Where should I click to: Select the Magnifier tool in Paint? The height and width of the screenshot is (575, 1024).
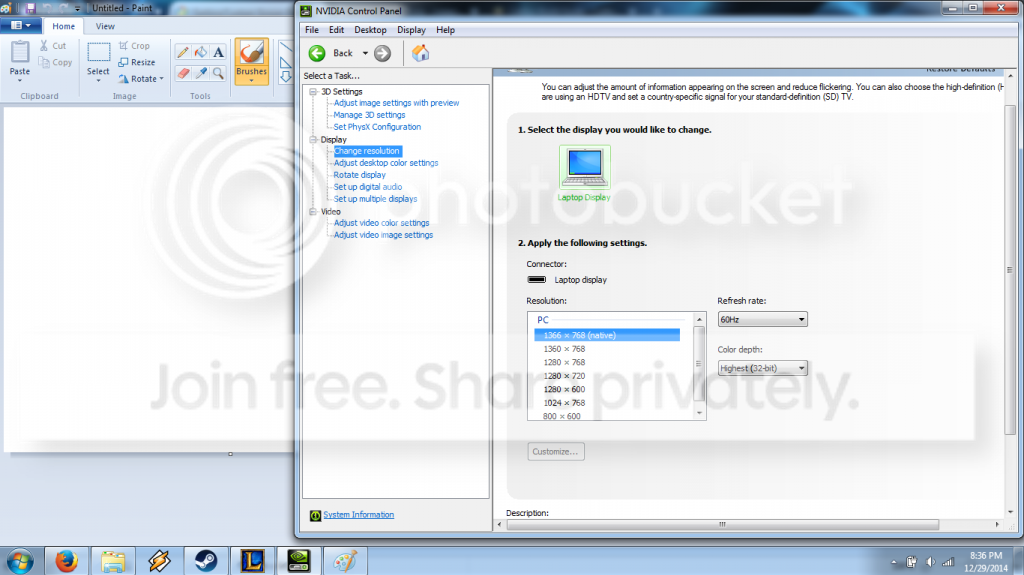click(x=219, y=73)
